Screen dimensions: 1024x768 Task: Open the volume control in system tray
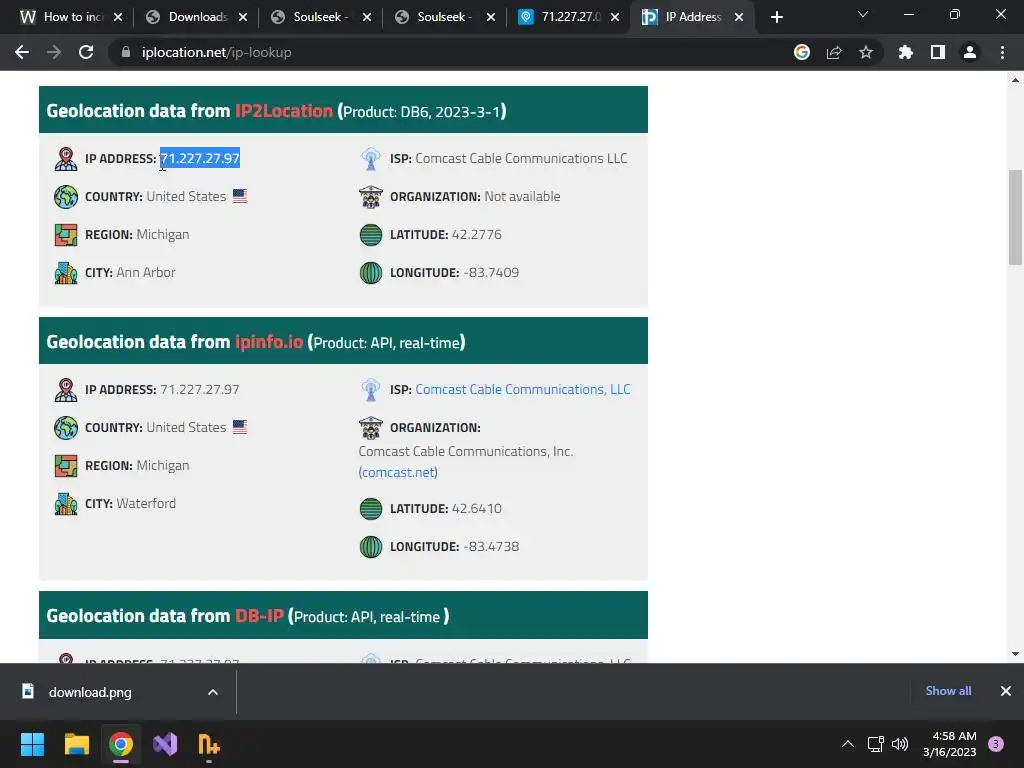[900, 744]
